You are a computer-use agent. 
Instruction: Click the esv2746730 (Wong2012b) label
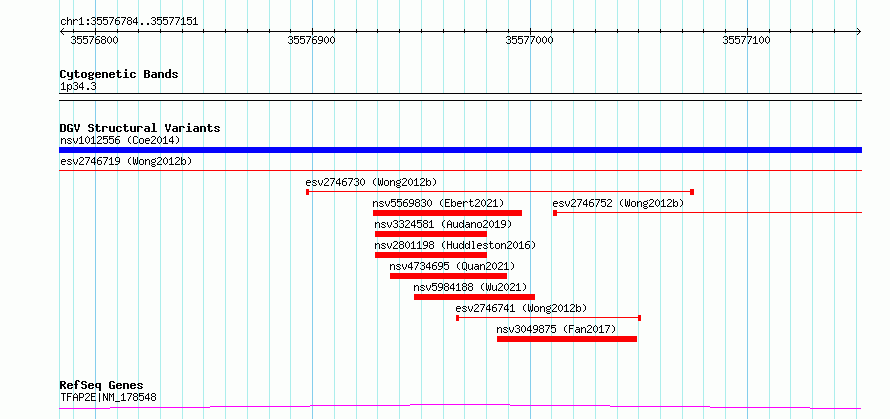(x=371, y=182)
